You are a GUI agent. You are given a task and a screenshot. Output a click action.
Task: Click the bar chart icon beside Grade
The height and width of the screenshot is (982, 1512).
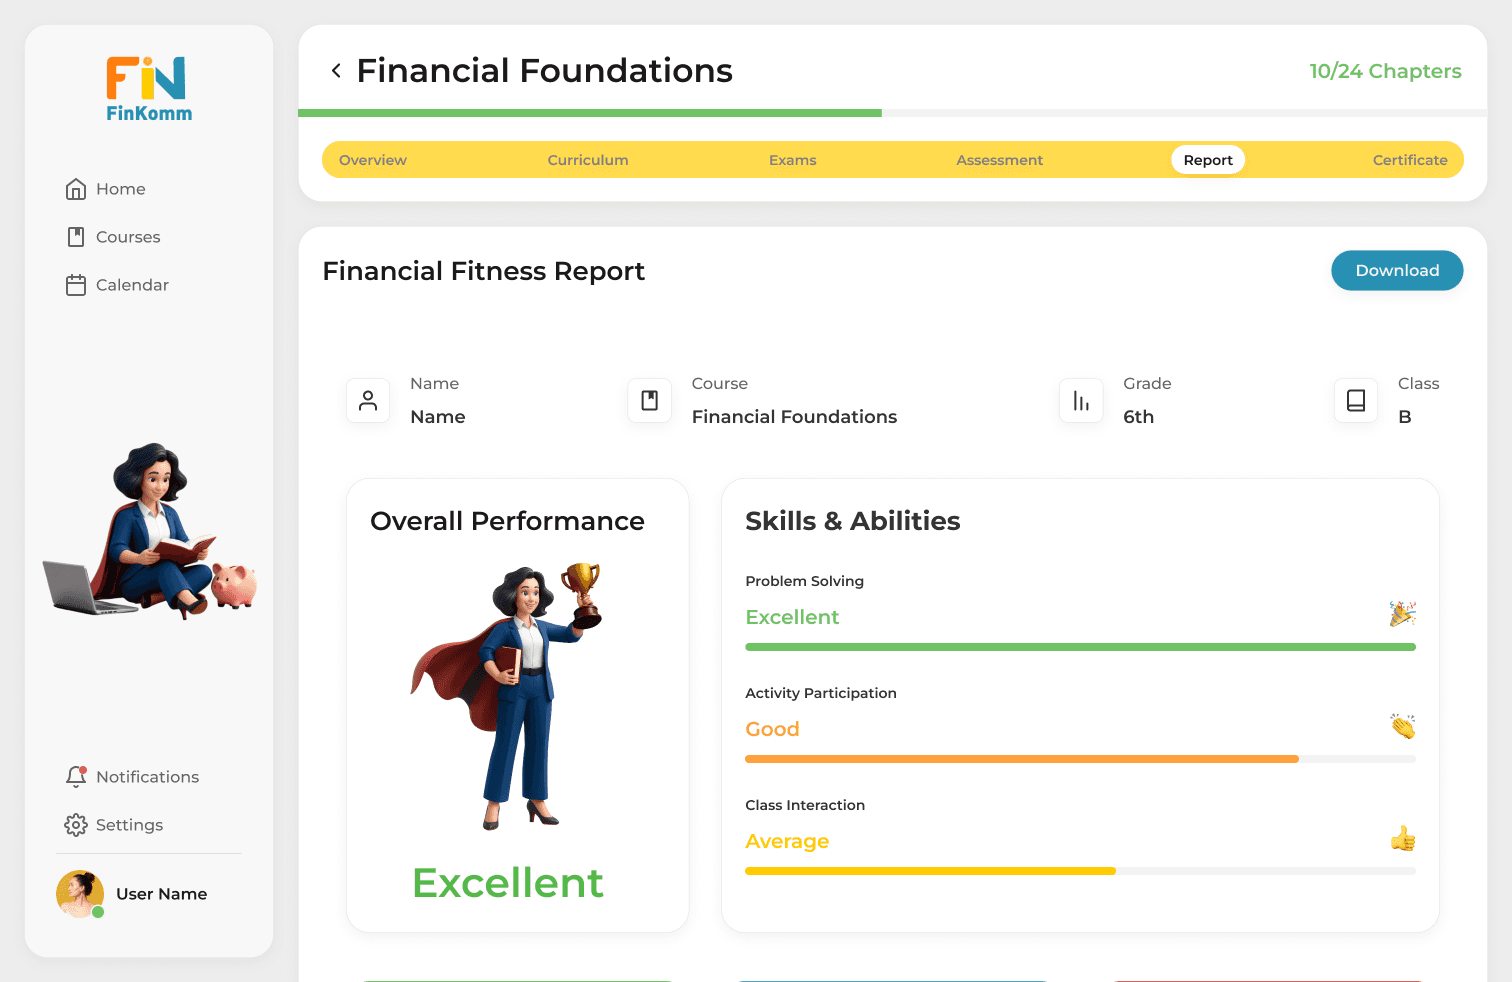[1081, 401]
